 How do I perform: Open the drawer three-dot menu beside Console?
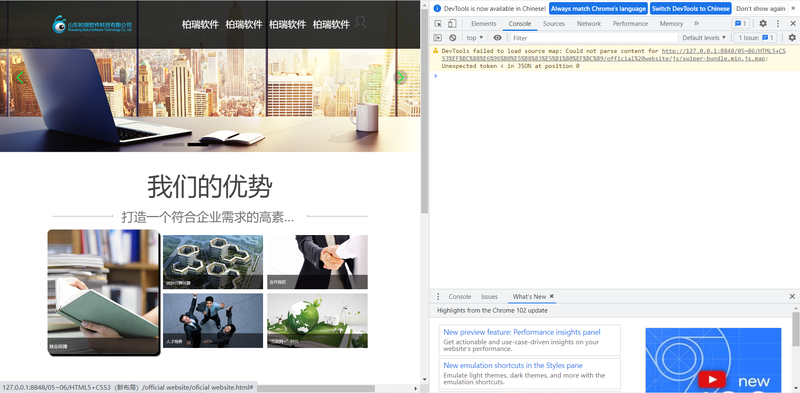click(x=438, y=297)
